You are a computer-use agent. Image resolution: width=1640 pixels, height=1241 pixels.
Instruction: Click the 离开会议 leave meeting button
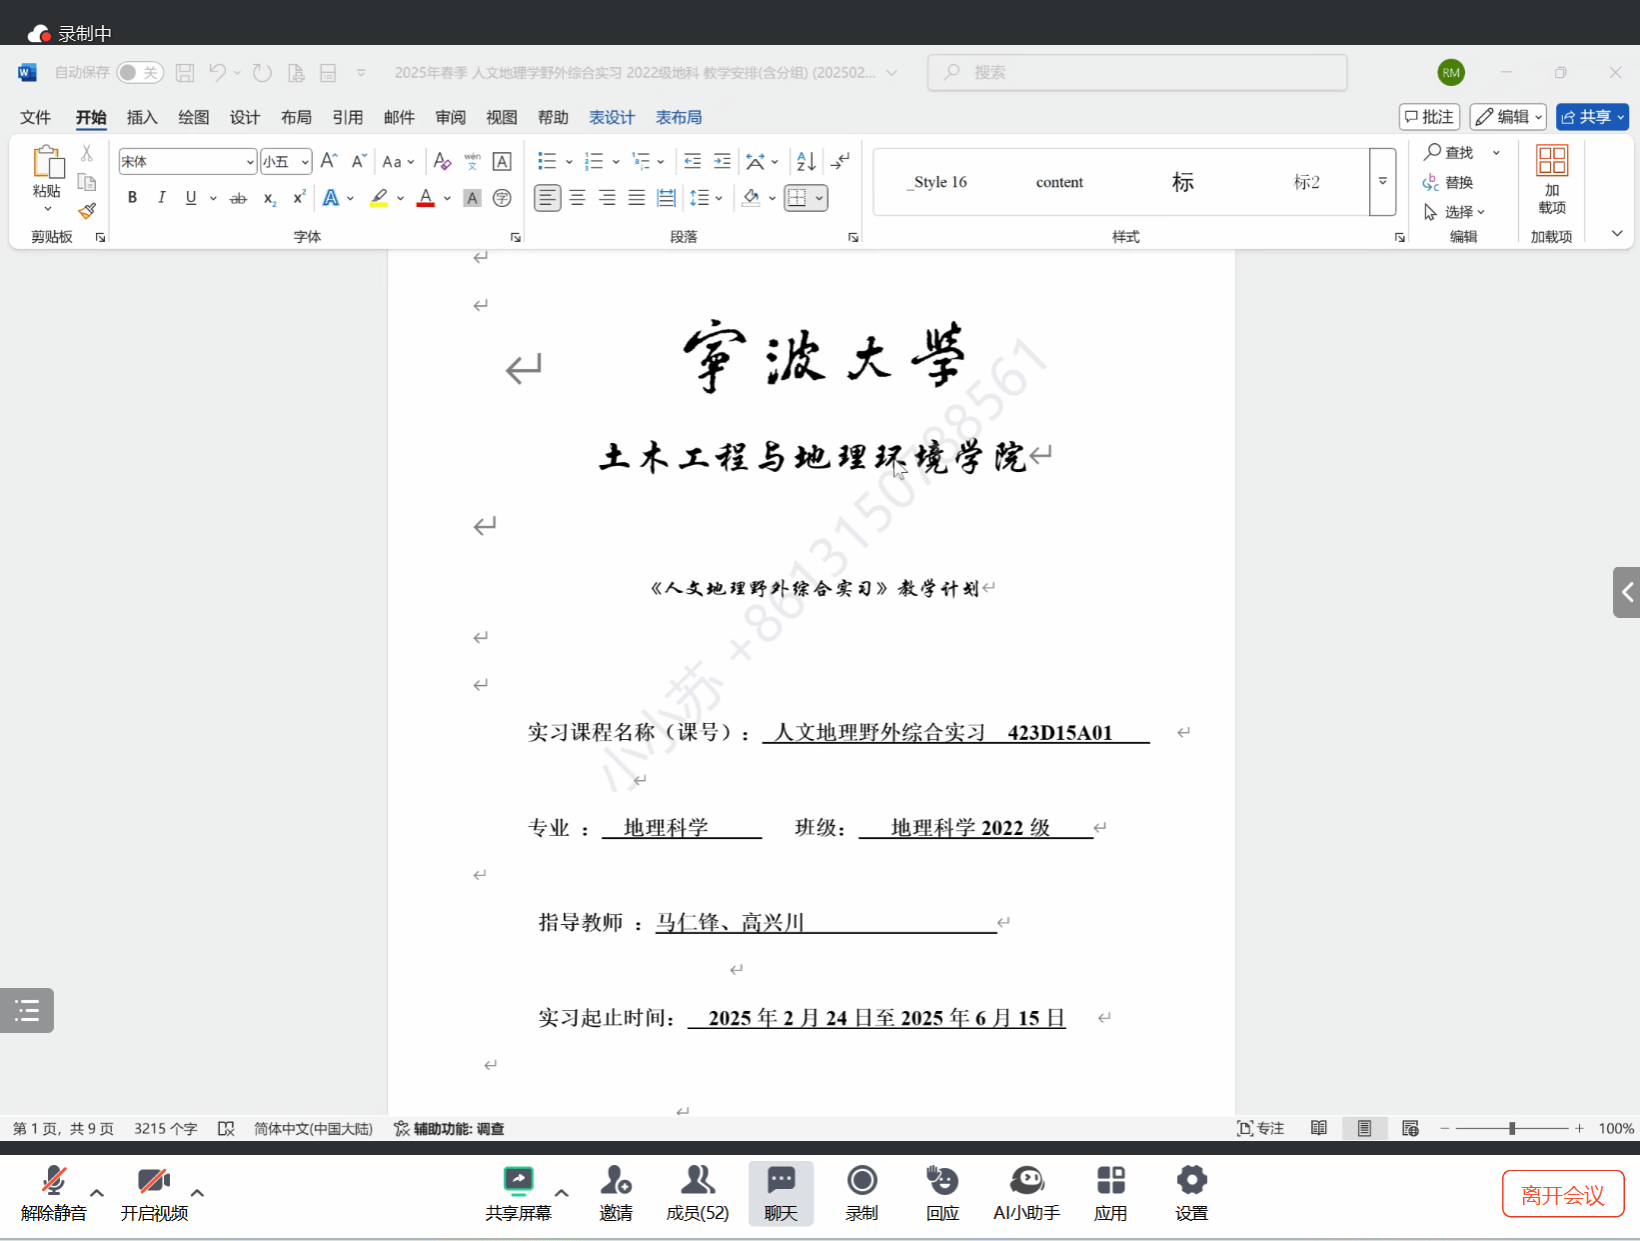[1562, 1194]
